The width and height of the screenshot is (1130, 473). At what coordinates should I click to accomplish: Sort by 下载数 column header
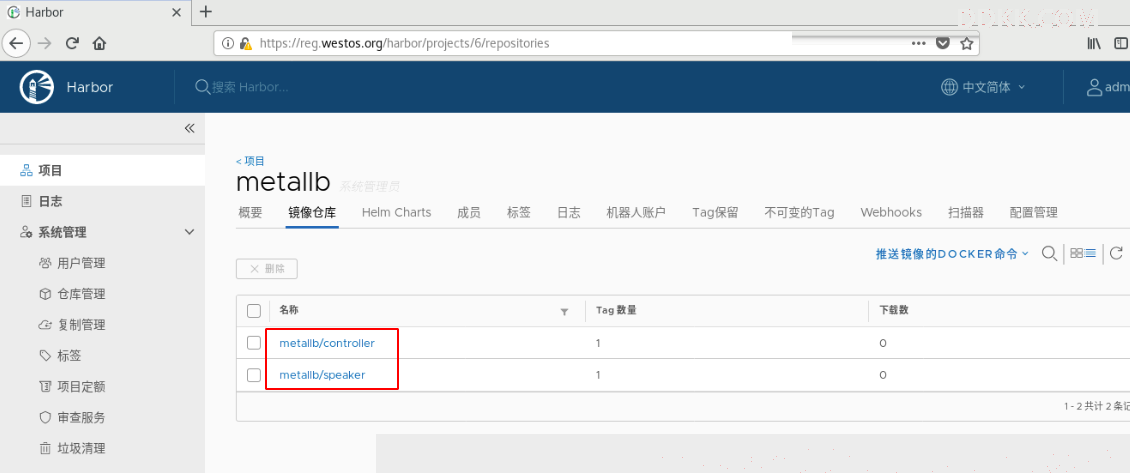[x=894, y=311]
